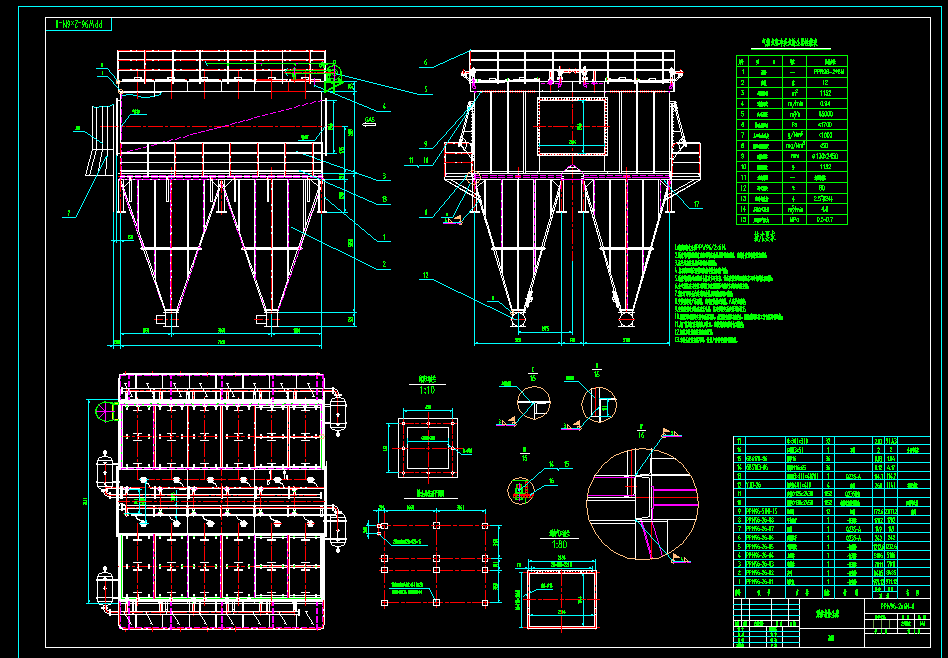Click the small detail circle with green bolt
948x658 pixels.
[520, 490]
